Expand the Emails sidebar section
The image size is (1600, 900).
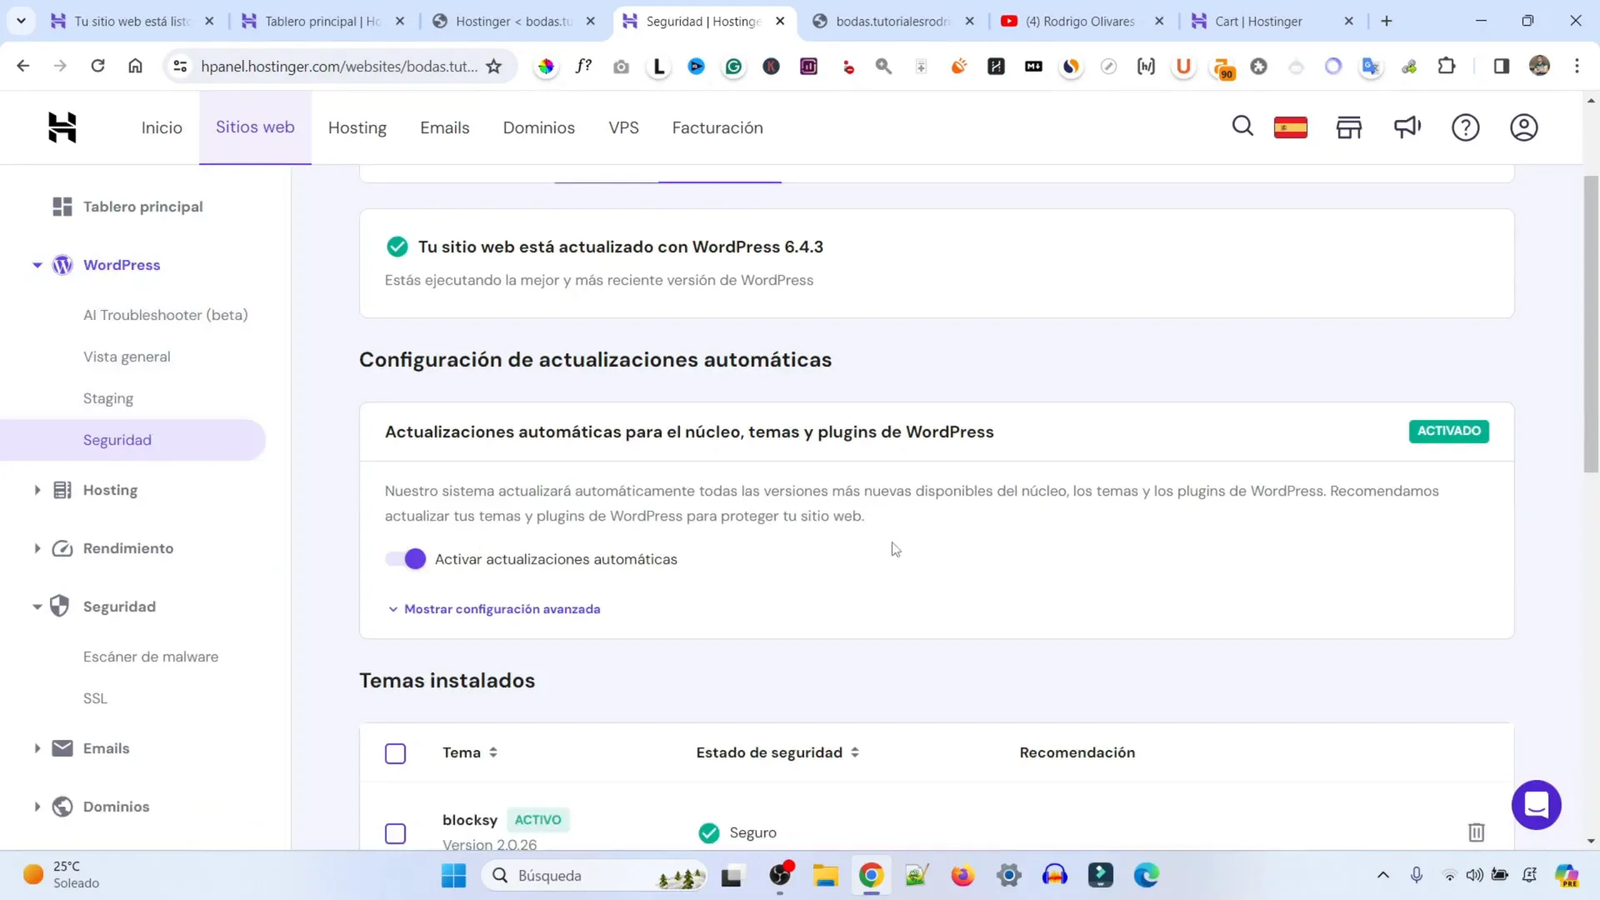[37, 748]
